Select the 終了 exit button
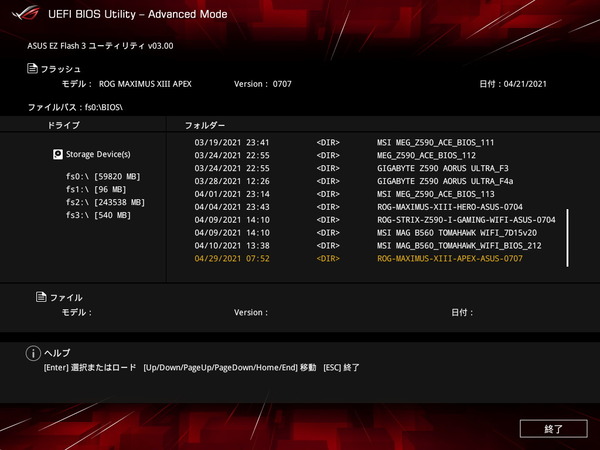This screenshot has height=450, width=600. click(x=553, y=429)
